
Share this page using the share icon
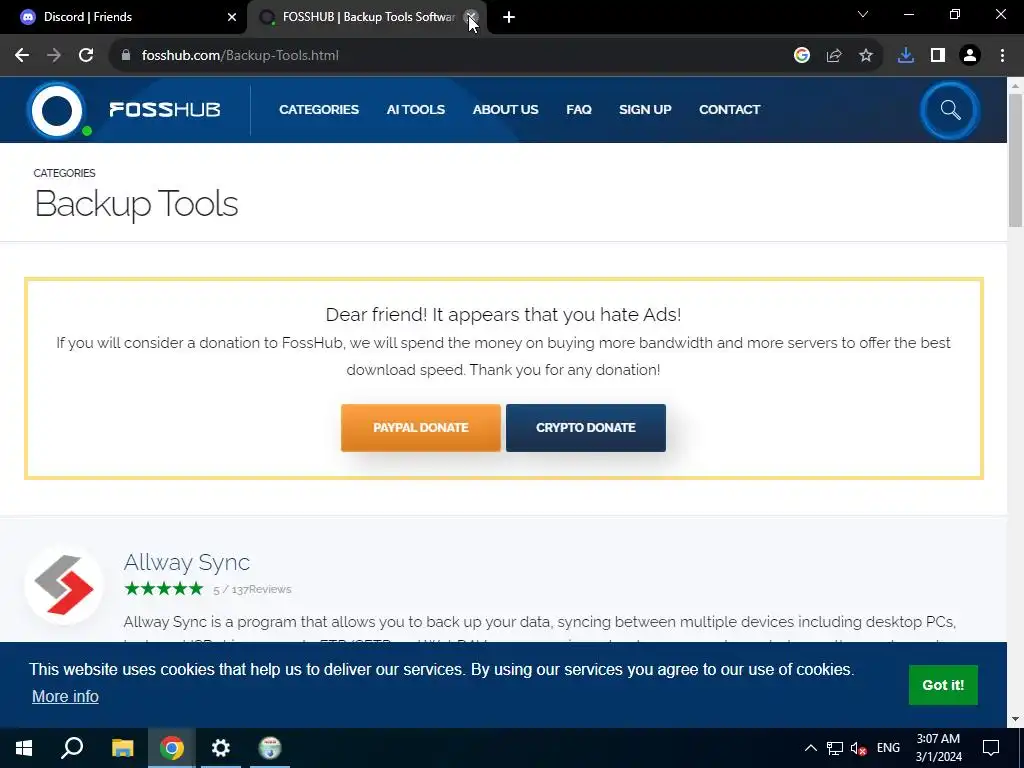click(834, 56)
